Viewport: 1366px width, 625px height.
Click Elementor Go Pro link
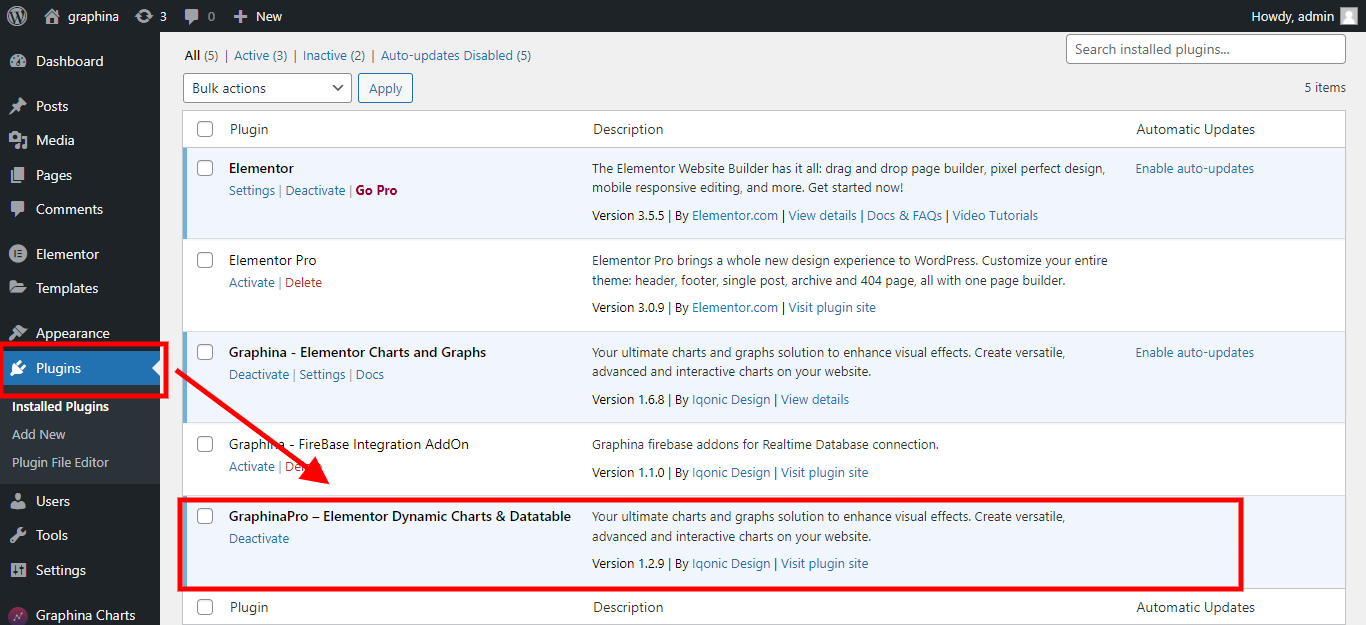pos(376,191)
